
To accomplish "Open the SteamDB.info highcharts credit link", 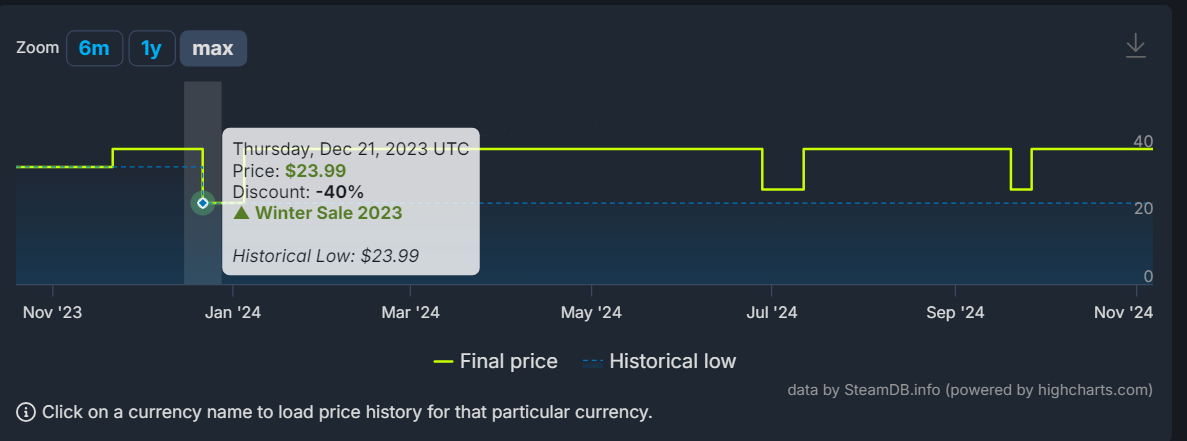I will 970,389.
